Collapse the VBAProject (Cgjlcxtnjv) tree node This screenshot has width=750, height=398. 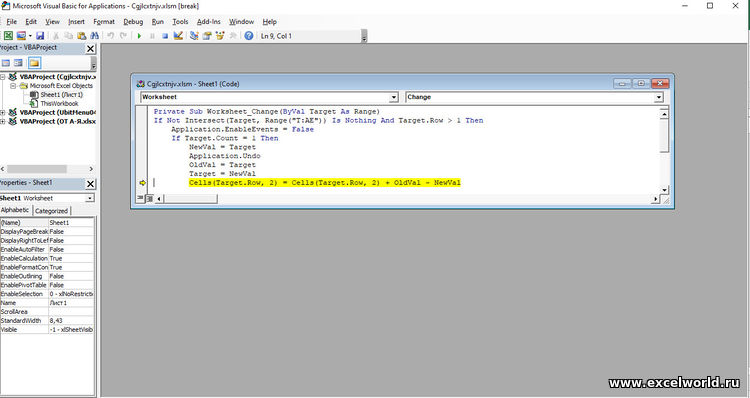coord(2,77)
